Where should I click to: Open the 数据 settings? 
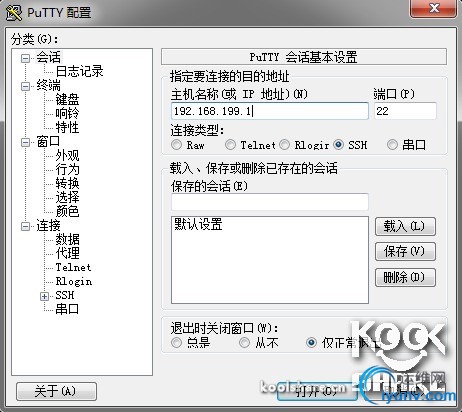pyautogui.click(x=67, y=239)
